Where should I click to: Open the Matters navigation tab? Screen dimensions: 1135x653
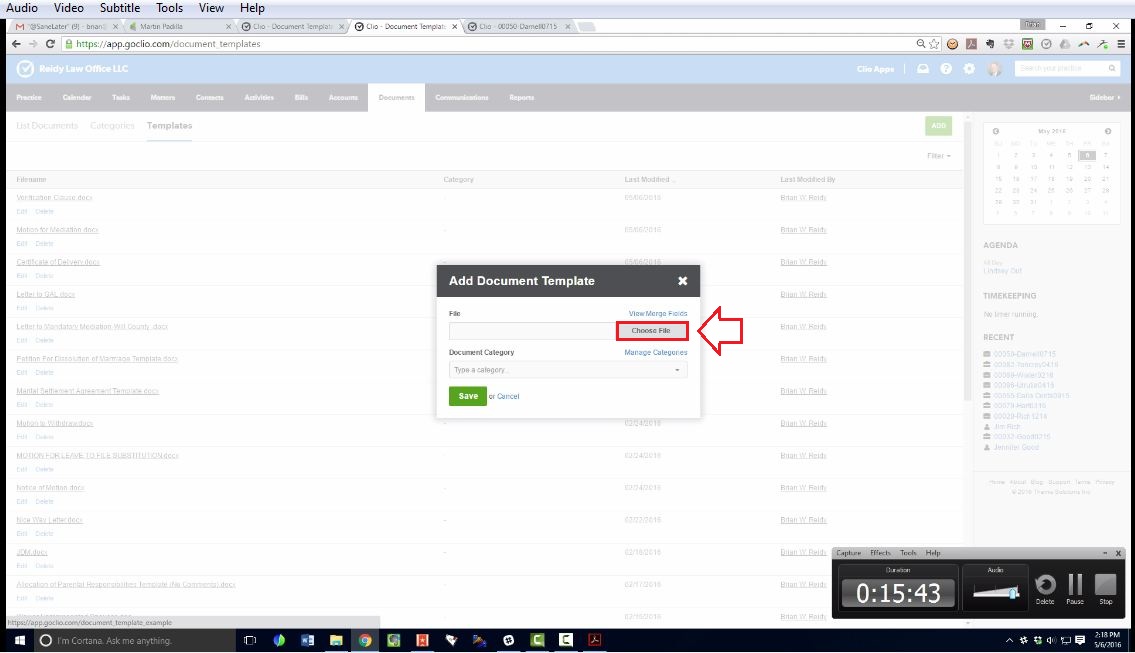tap(162, 98)
